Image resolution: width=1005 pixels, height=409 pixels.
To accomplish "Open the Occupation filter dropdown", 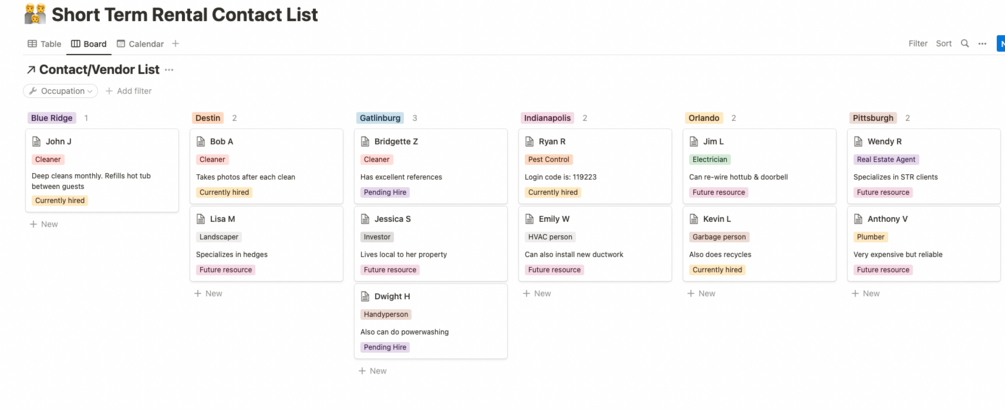I will pyautogui.click(x=60, y=91).
